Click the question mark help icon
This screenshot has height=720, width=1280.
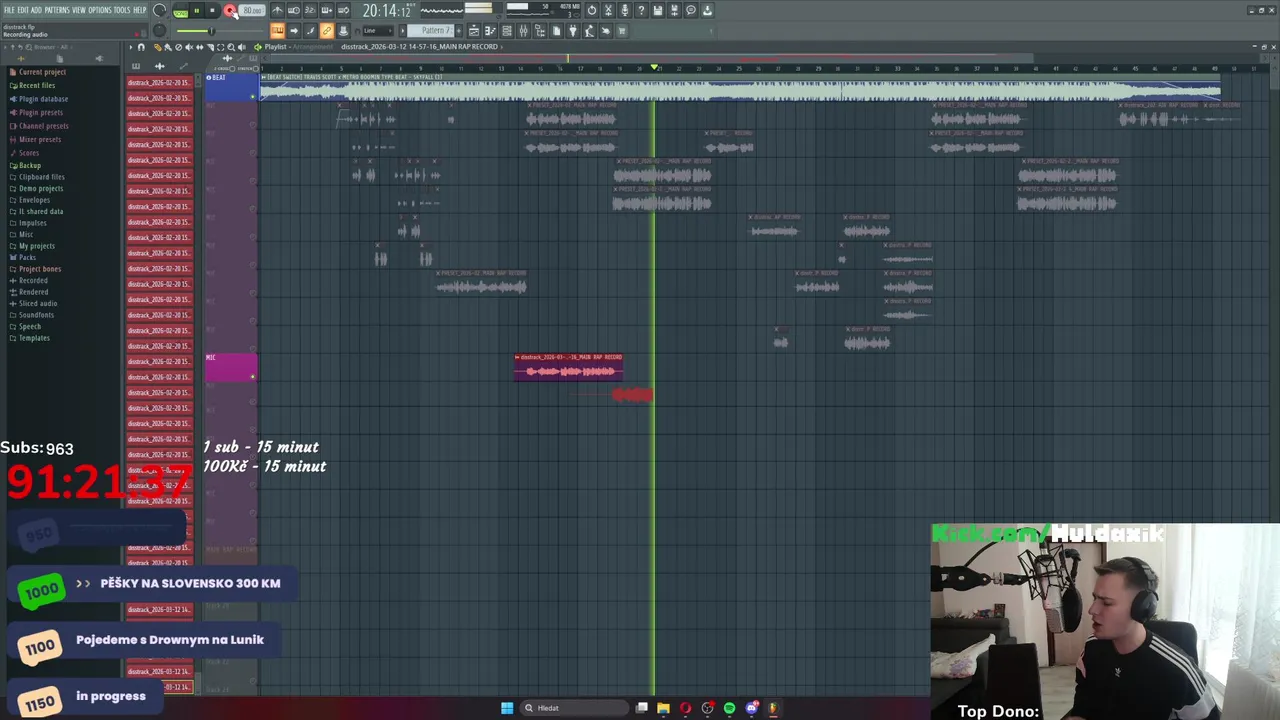coord(641,10)
